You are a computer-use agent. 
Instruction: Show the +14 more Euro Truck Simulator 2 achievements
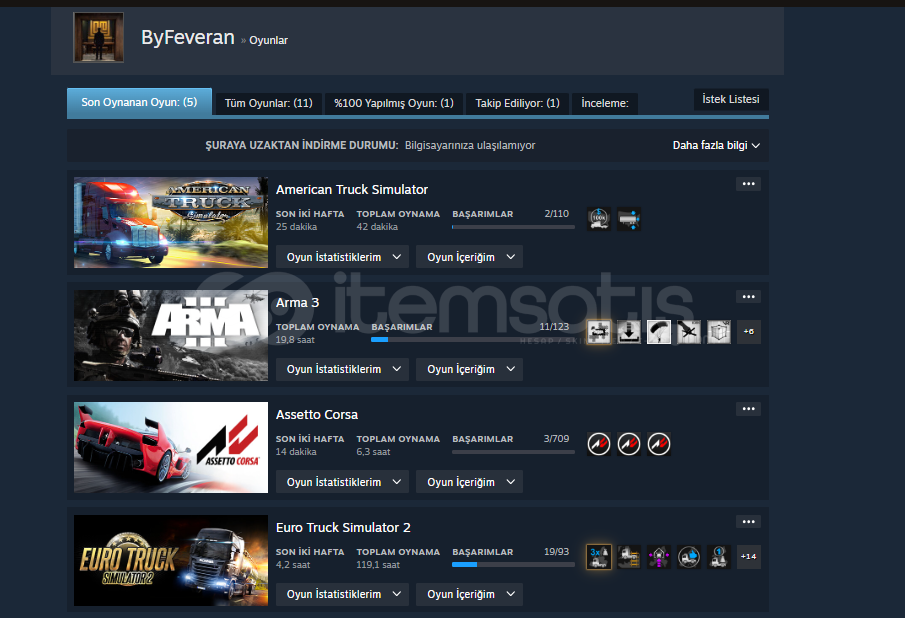[x=749, y=557]
